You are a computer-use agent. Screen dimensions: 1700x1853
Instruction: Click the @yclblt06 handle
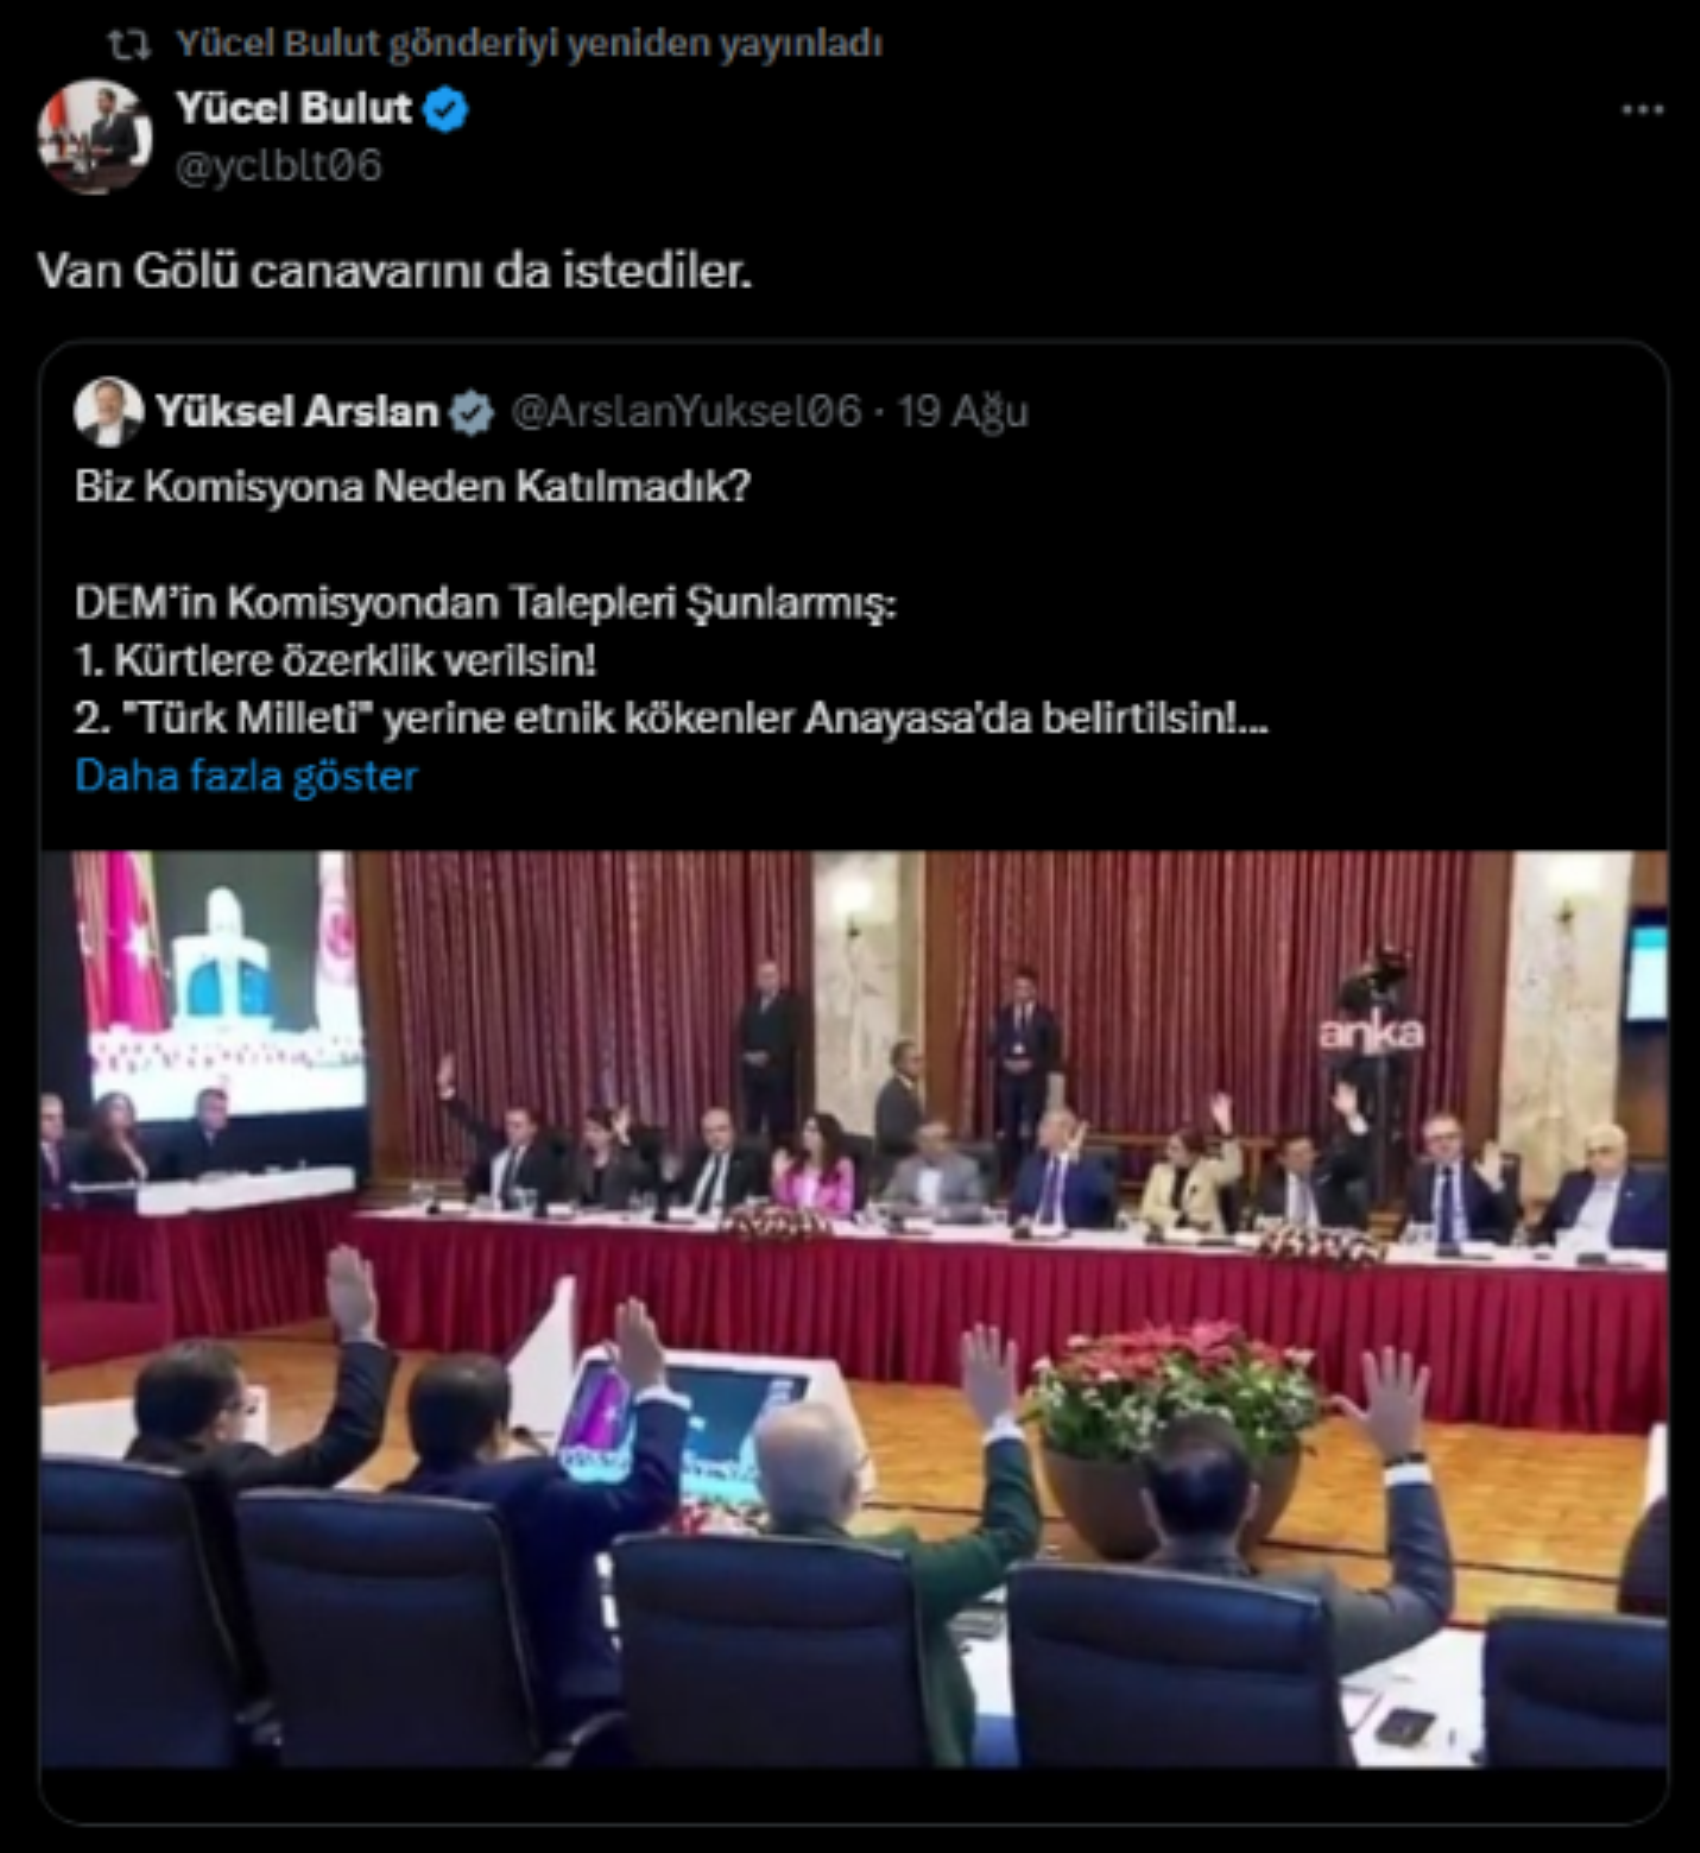pyautogui.click(x=279, y=166)
